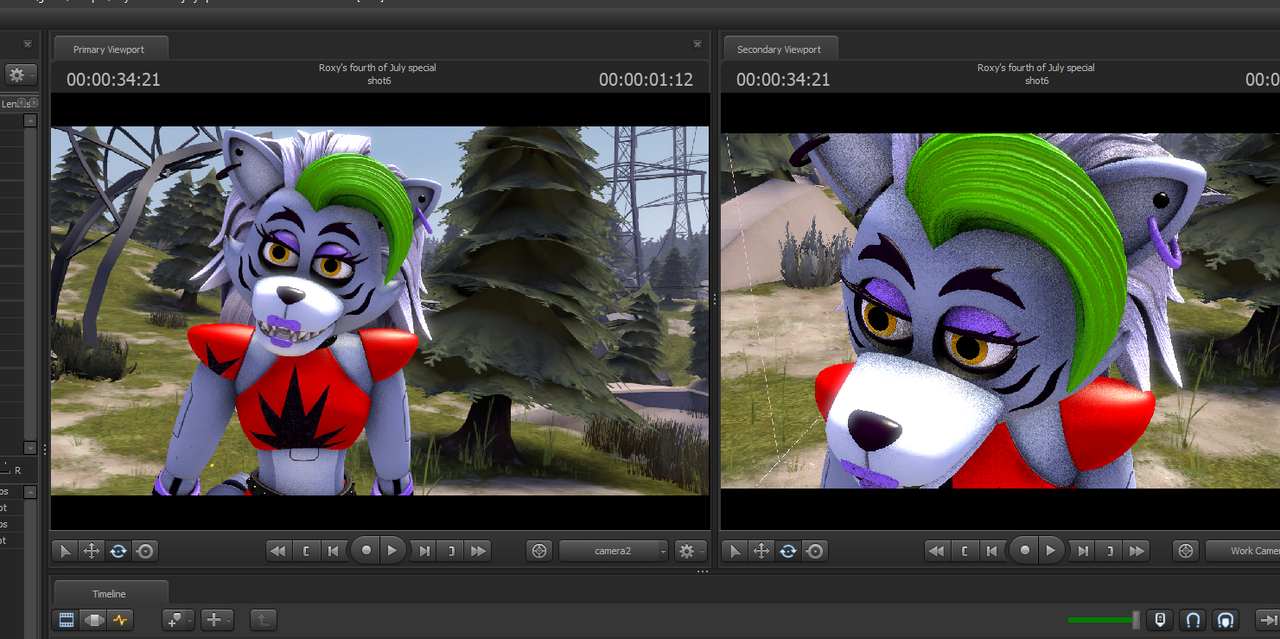Open the Timeline tab
This screenshot has width=1280, height=639.
110,593
